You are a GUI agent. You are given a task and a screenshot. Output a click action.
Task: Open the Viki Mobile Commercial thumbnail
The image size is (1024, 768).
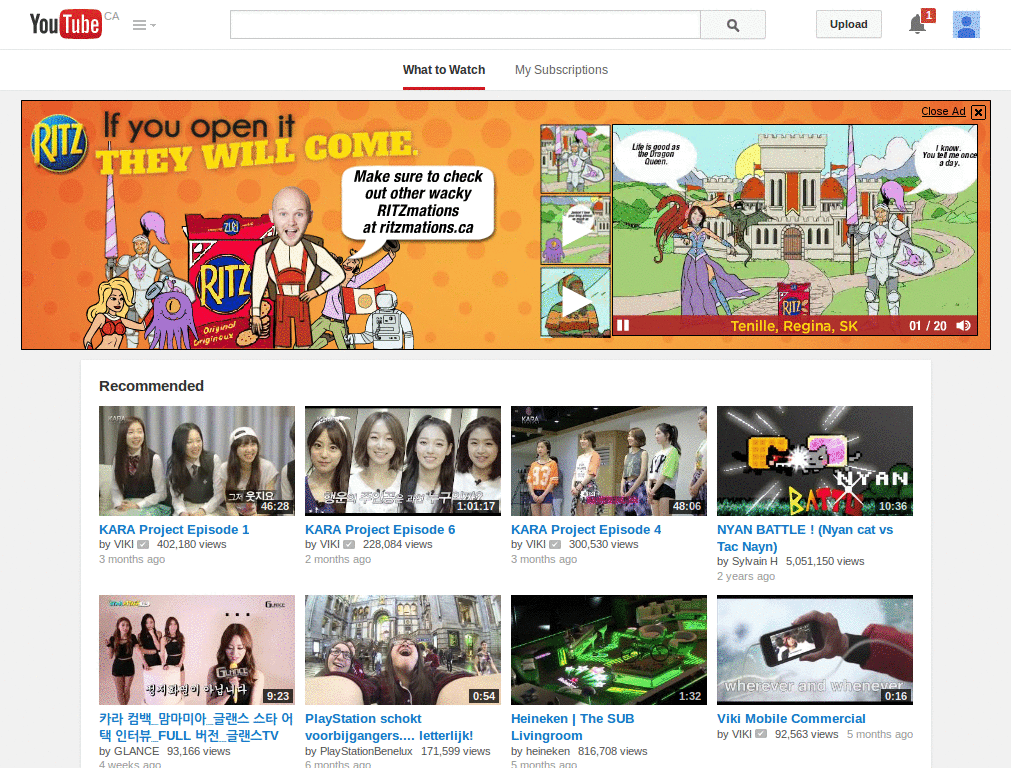[x=815, y=650]
